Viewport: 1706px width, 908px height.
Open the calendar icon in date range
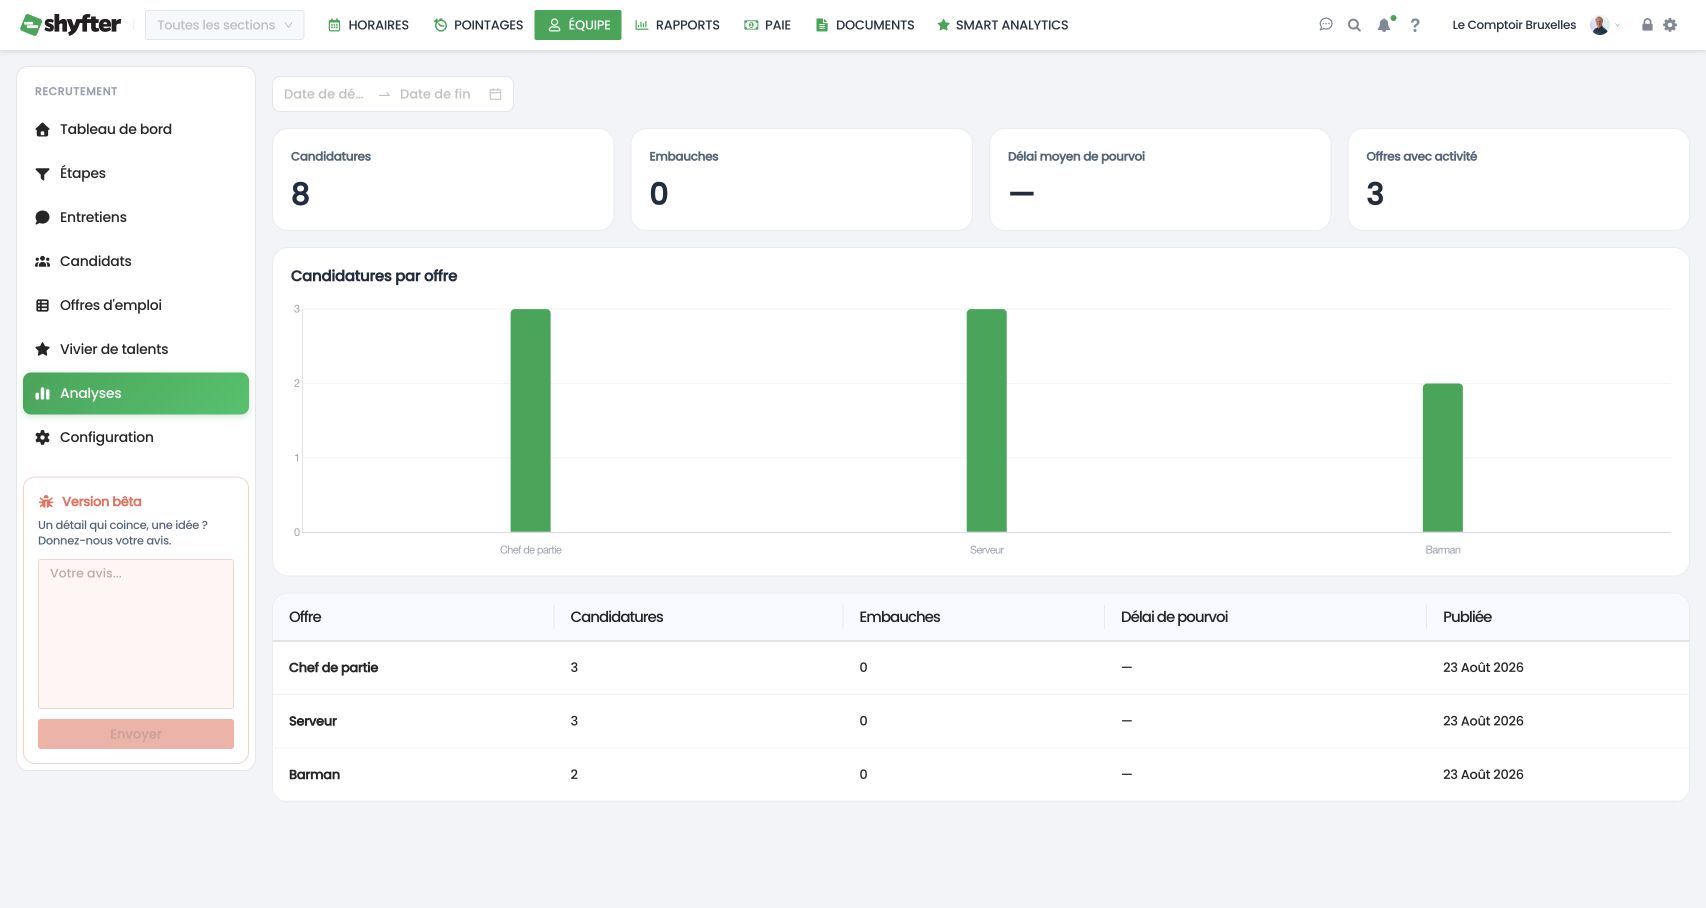pyautogui.click(x=495, y=94)
